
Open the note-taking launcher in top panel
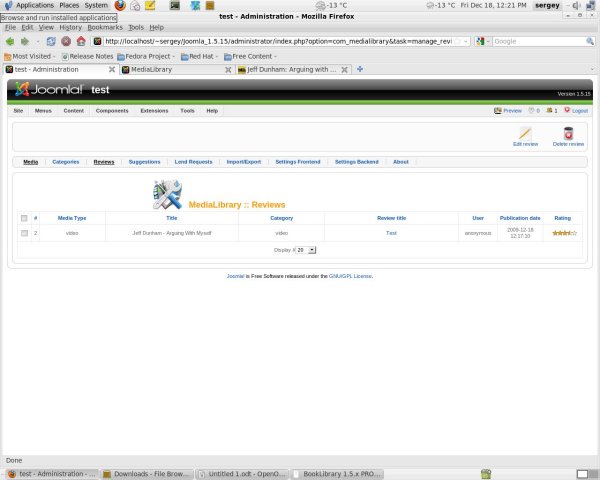tap(150, 5)
